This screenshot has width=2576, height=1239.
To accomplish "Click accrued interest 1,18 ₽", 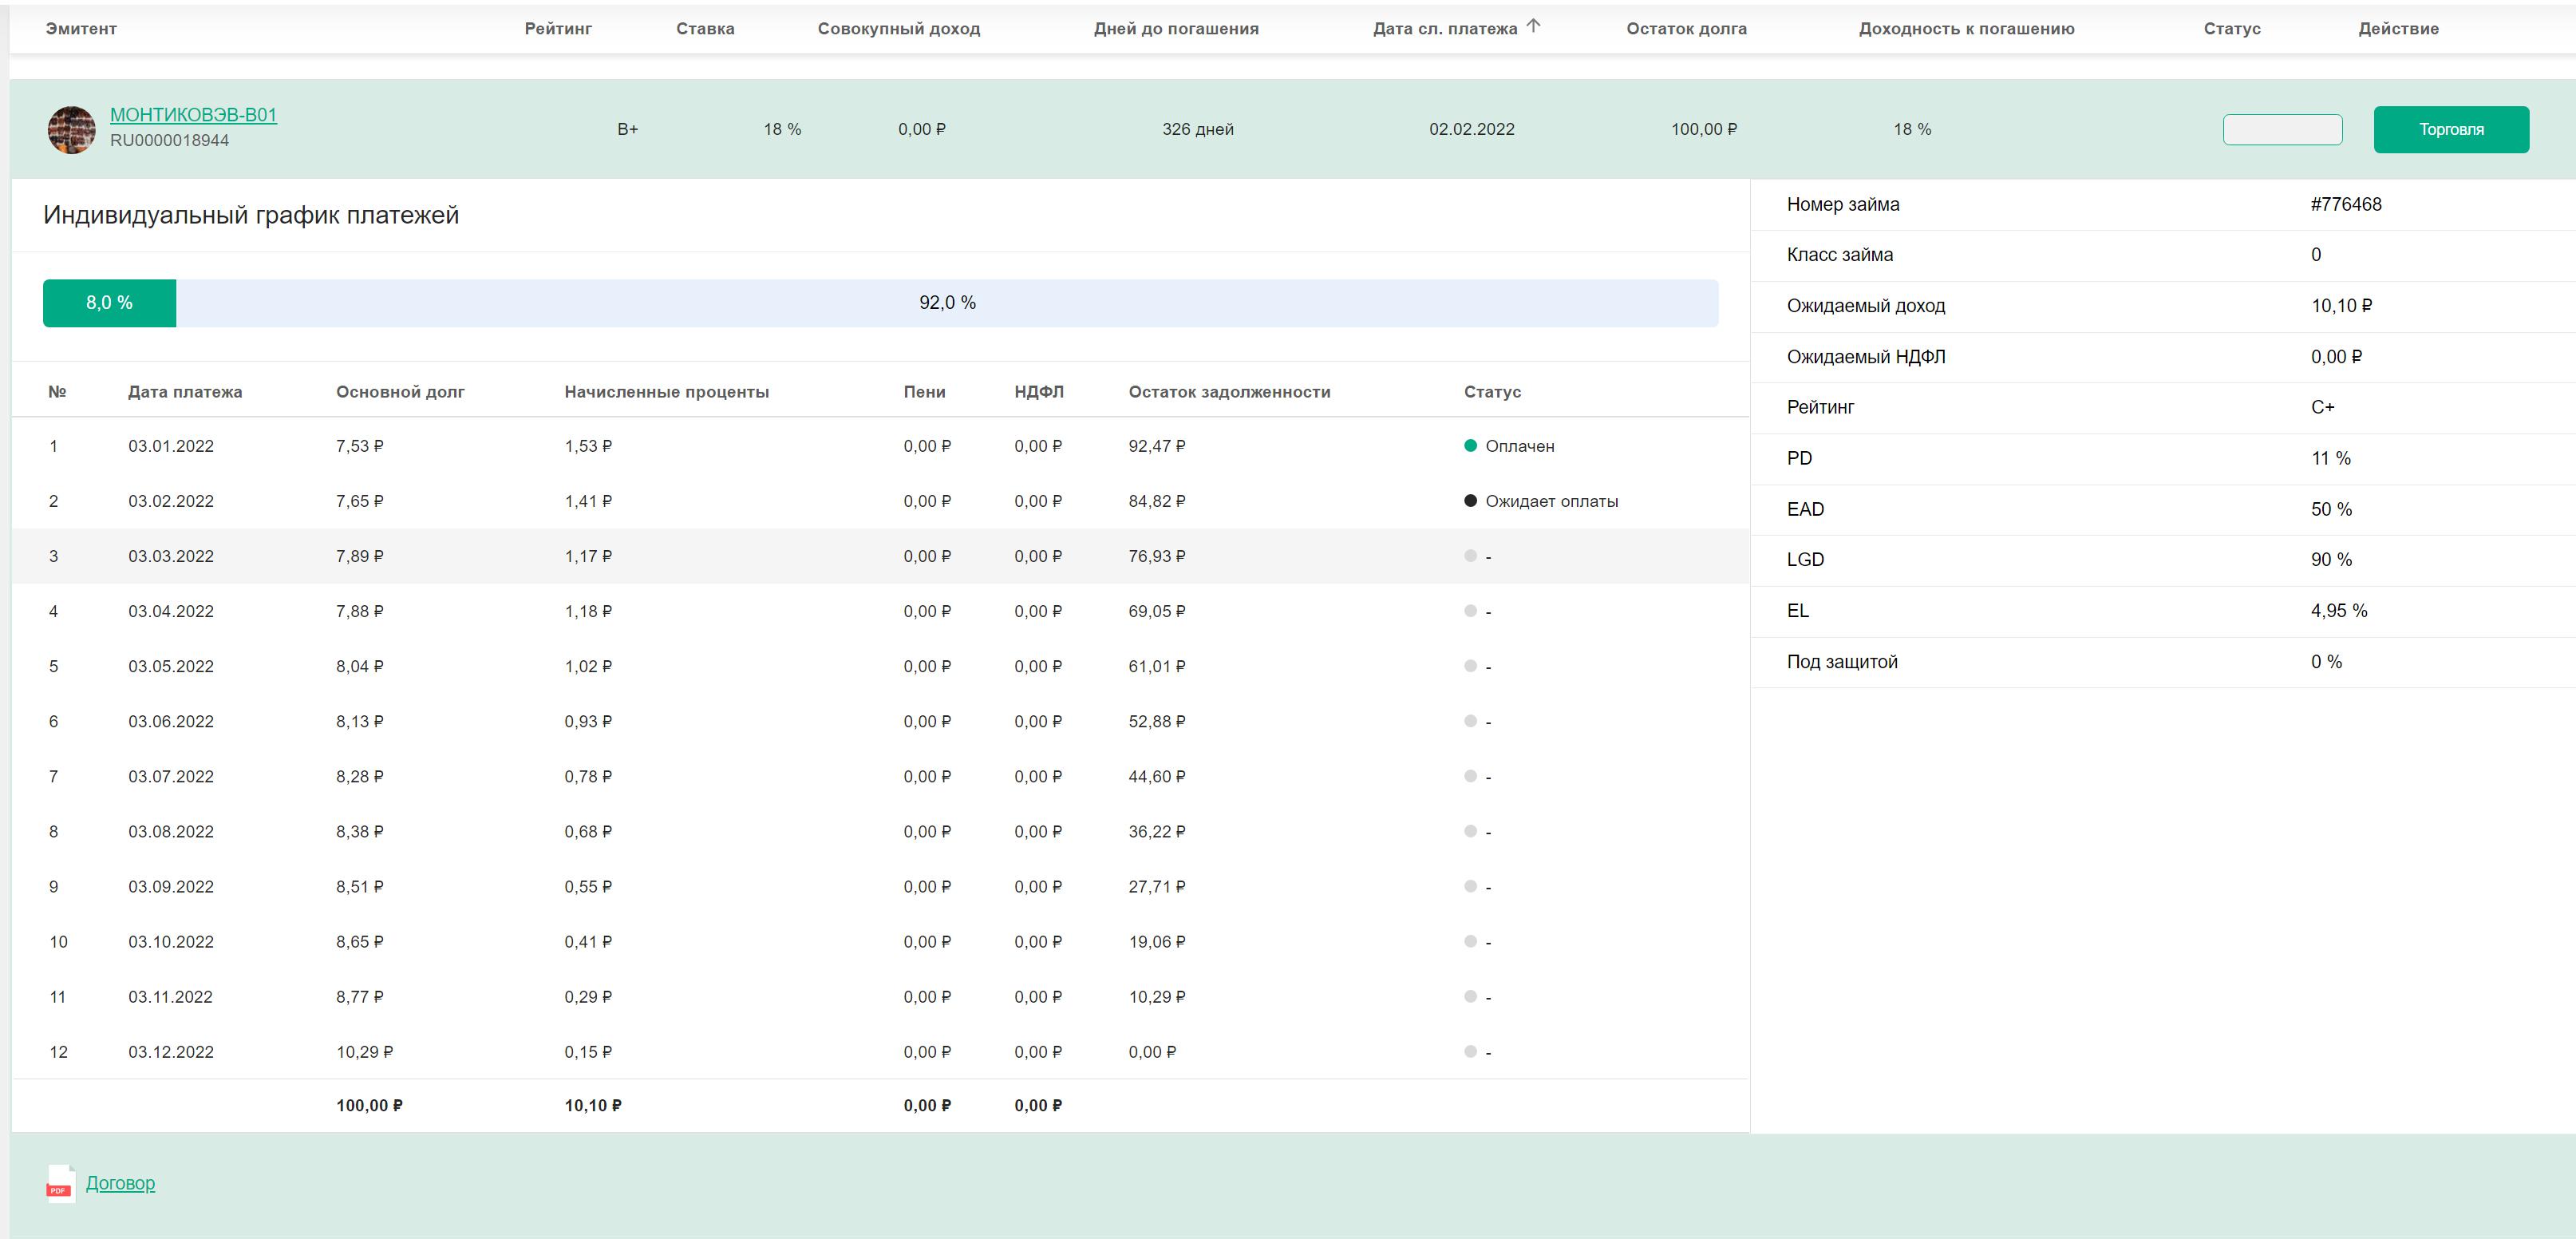I will coord(588,611).
